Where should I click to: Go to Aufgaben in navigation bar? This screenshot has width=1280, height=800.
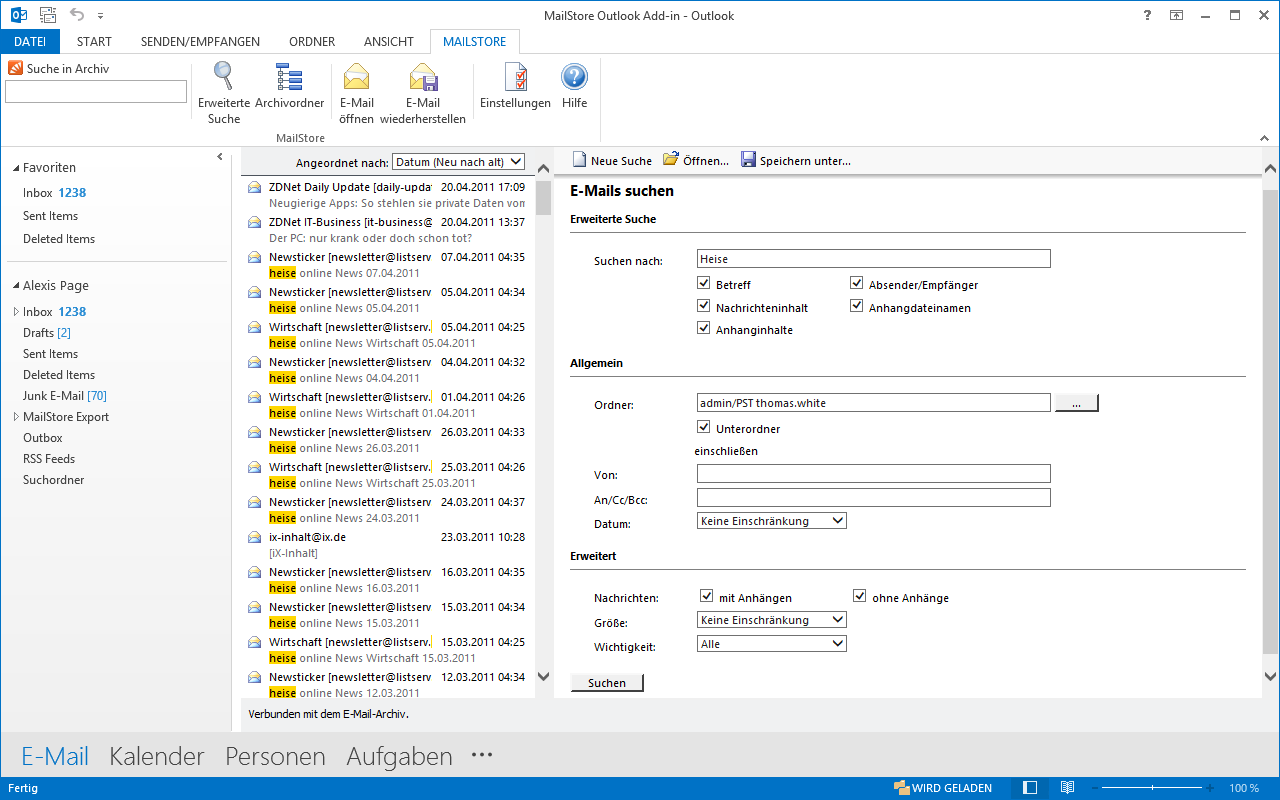click(399, 757)
